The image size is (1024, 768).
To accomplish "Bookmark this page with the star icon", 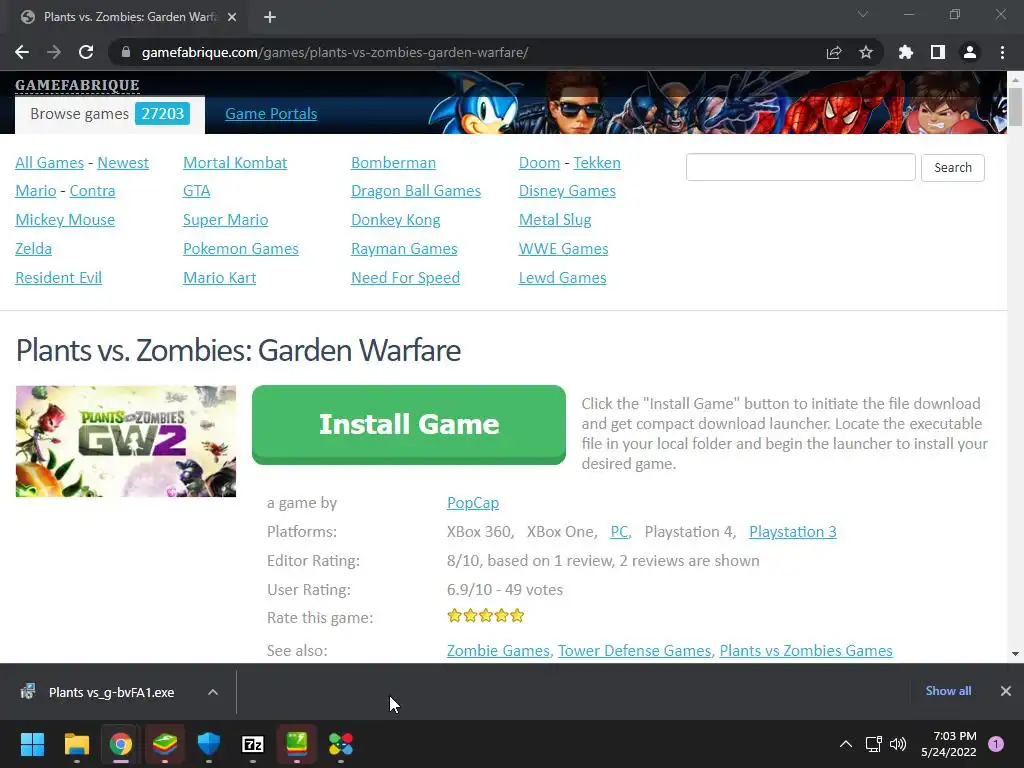I will pos(866,52).
